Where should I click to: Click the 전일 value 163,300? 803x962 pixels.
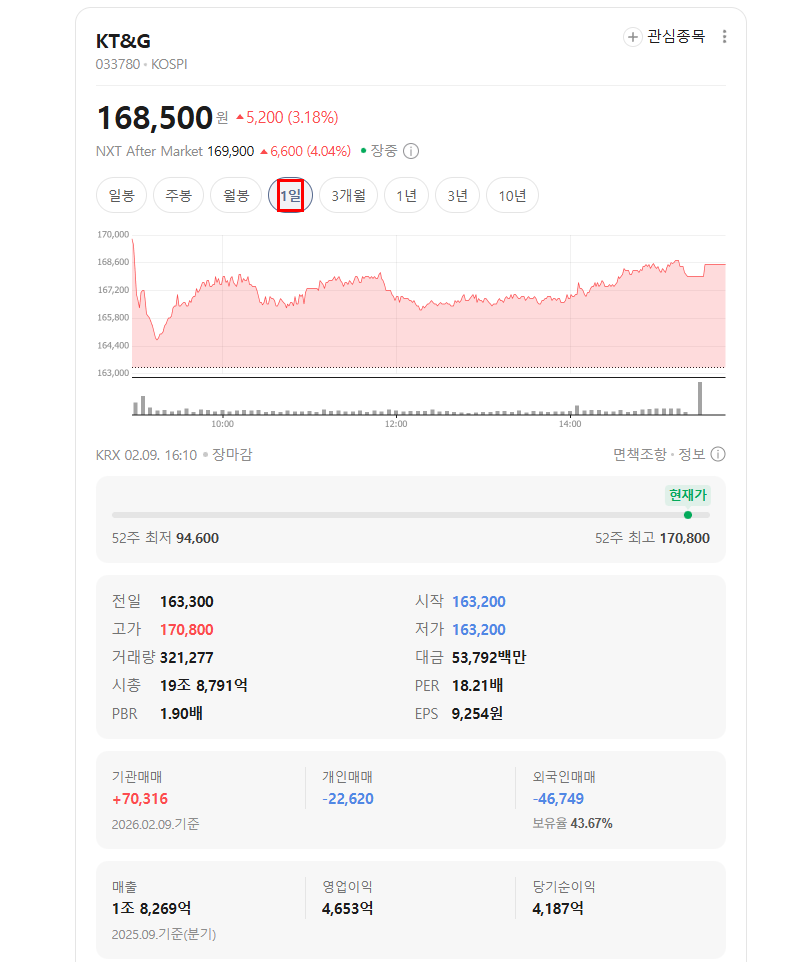pos(186,601)
